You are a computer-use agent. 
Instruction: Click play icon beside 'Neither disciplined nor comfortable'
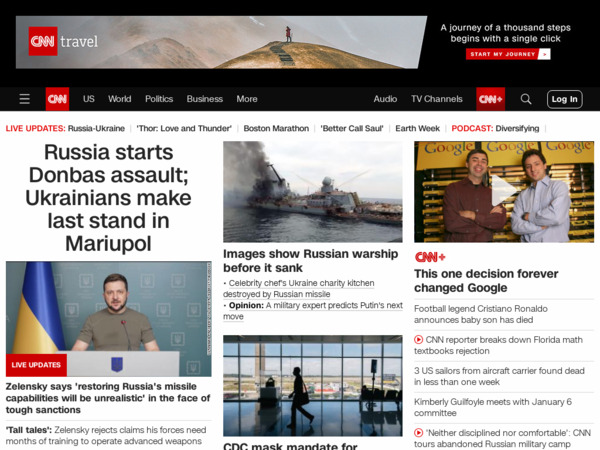point(419,433)
